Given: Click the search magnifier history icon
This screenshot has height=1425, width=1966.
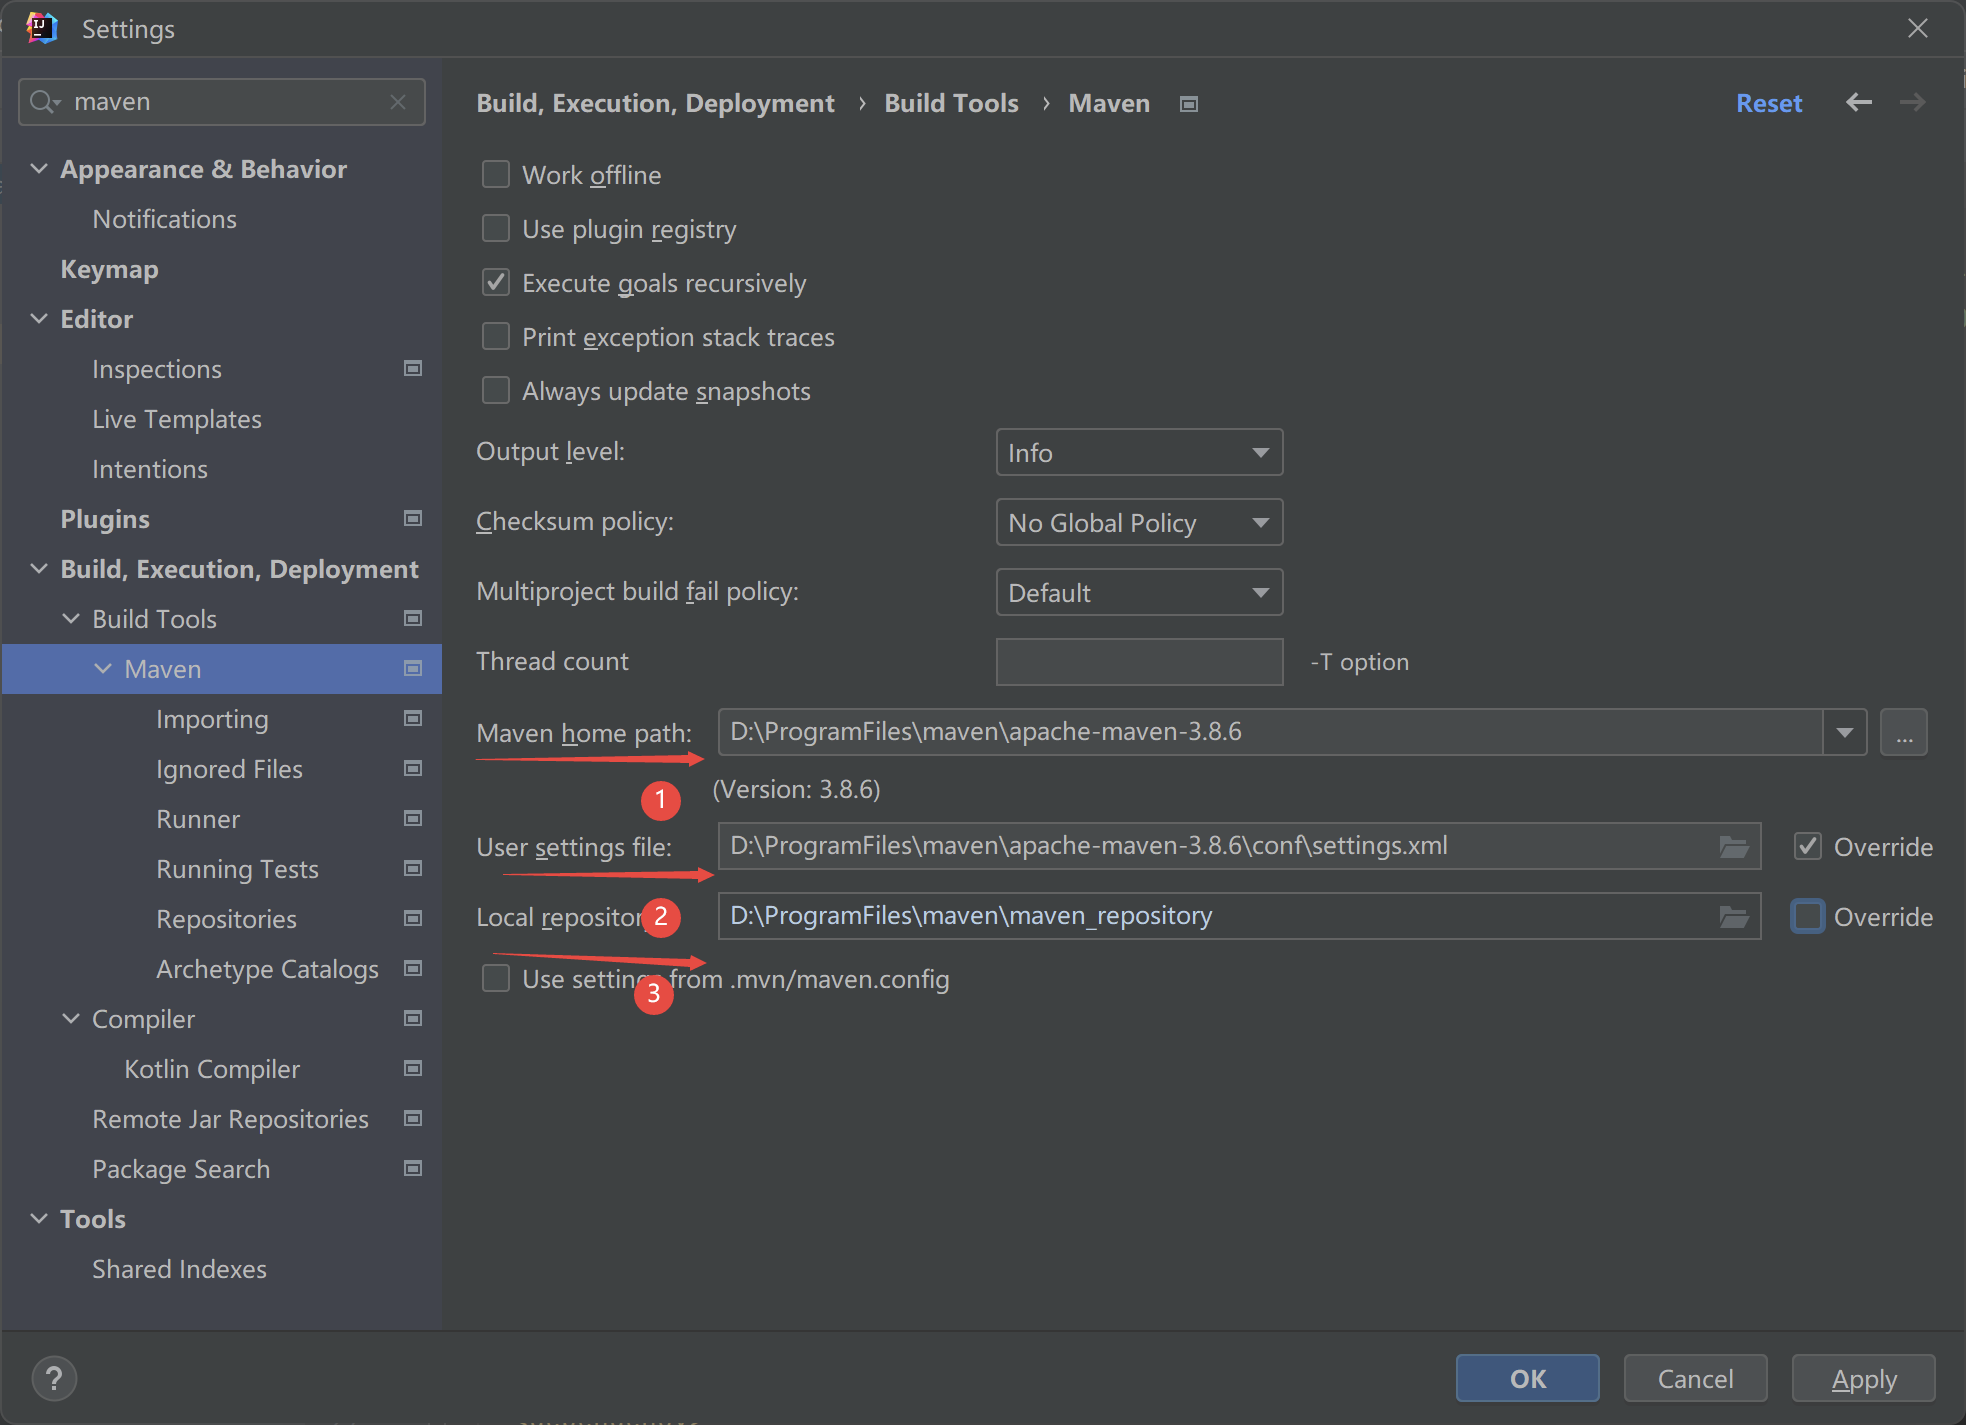Looking at the screenshot, I should pos(44,102).
